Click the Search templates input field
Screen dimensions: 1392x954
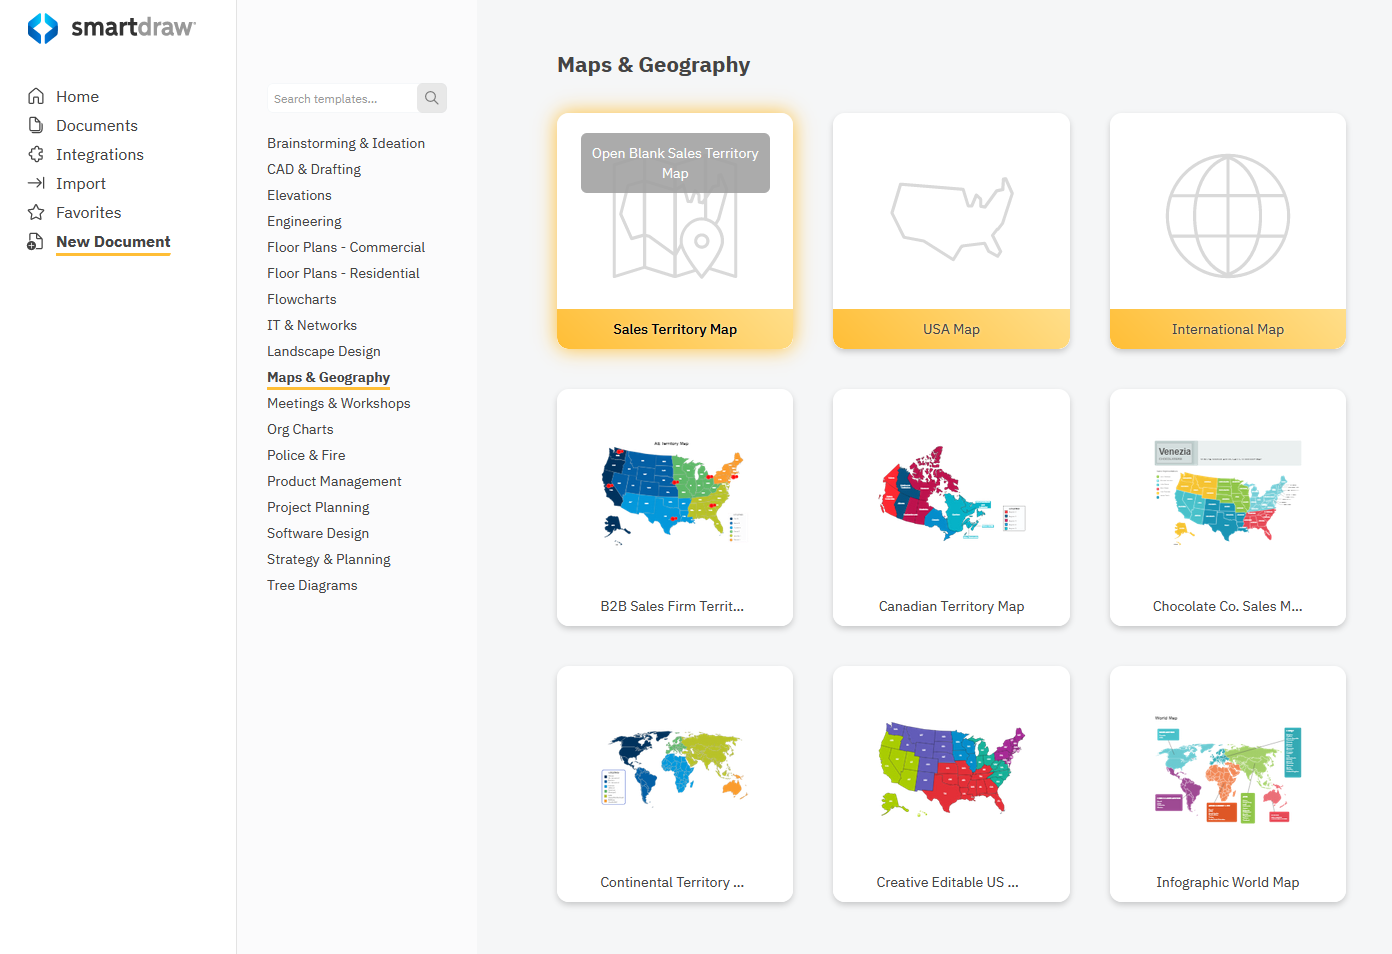340,98
